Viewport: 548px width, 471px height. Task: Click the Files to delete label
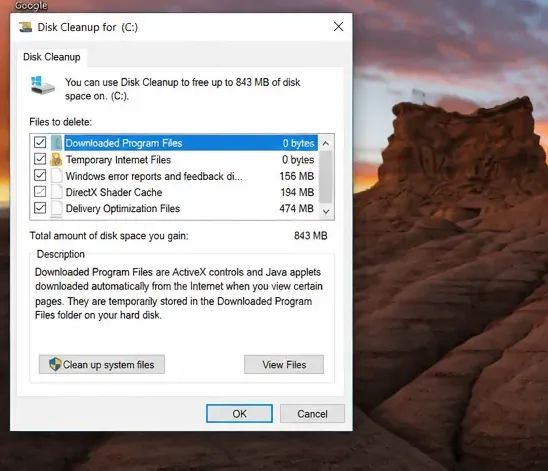60,122
